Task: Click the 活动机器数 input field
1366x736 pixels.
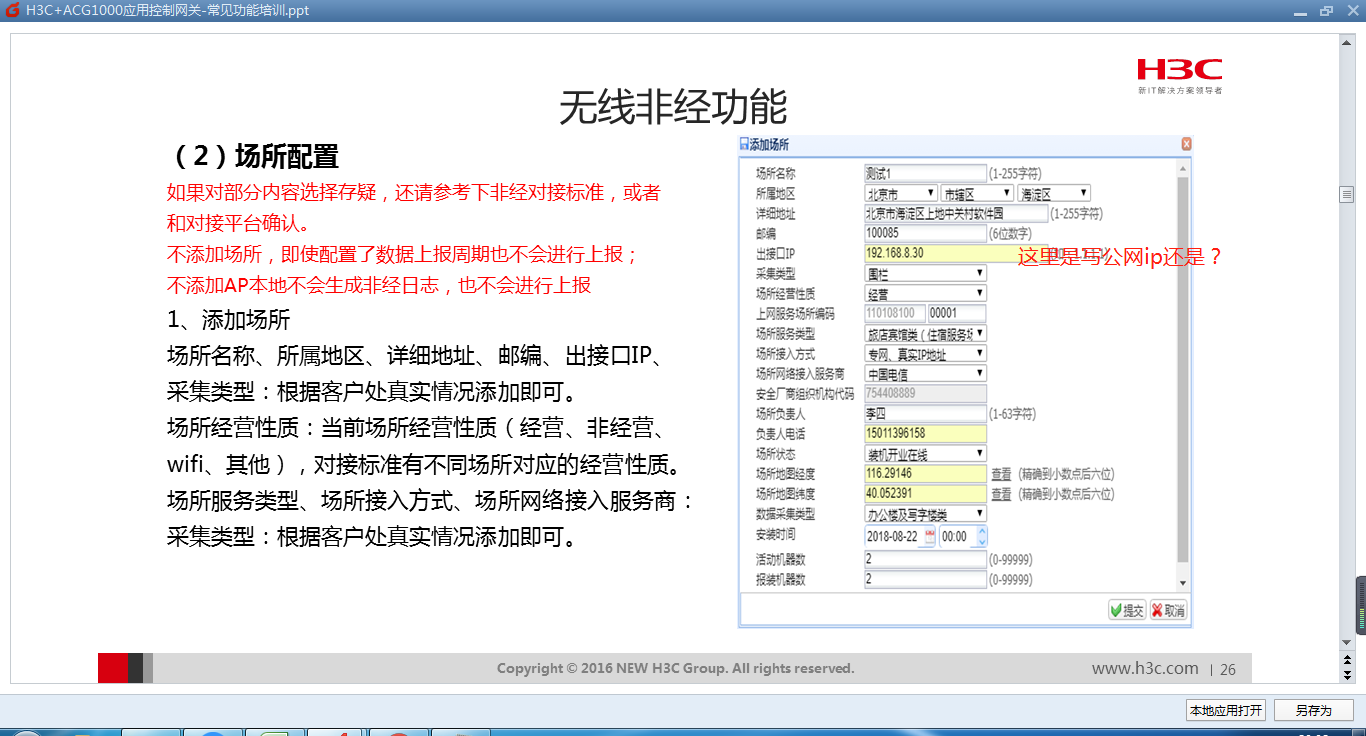Action: coord(926,559)
